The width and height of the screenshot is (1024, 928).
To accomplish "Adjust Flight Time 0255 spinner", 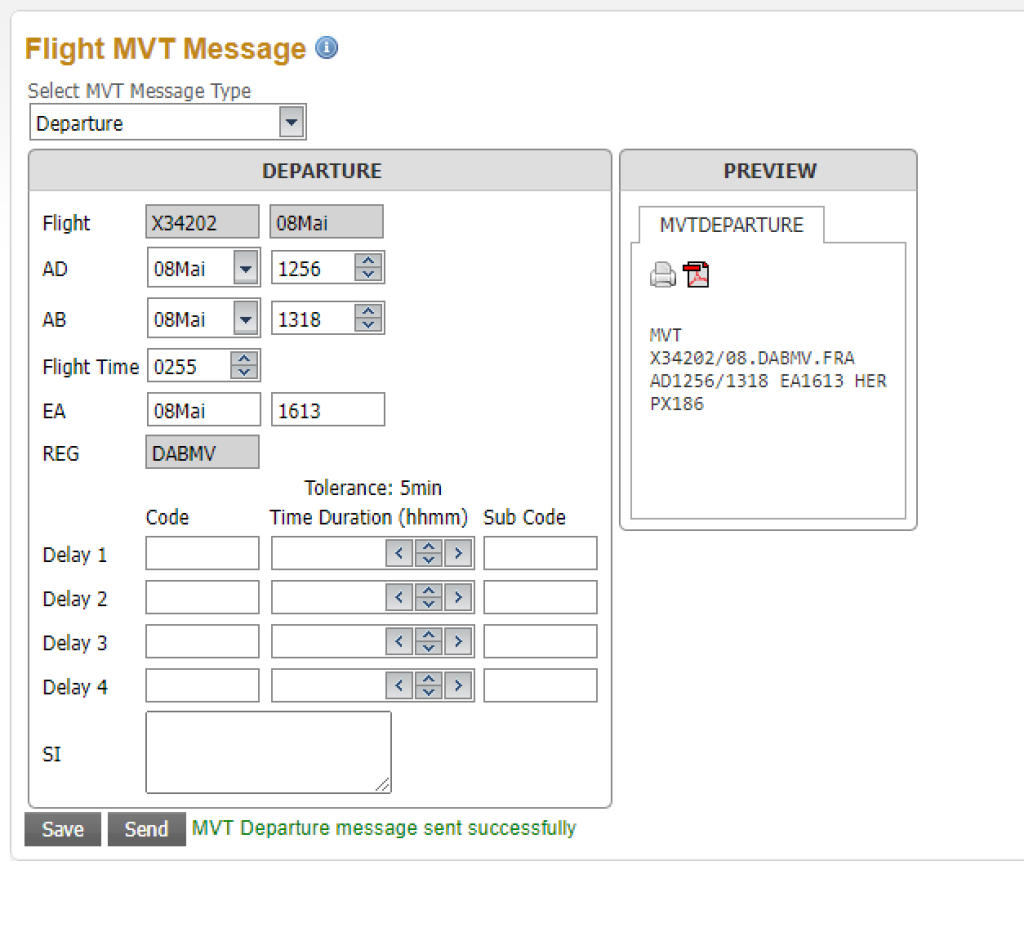I will point(244,366).
